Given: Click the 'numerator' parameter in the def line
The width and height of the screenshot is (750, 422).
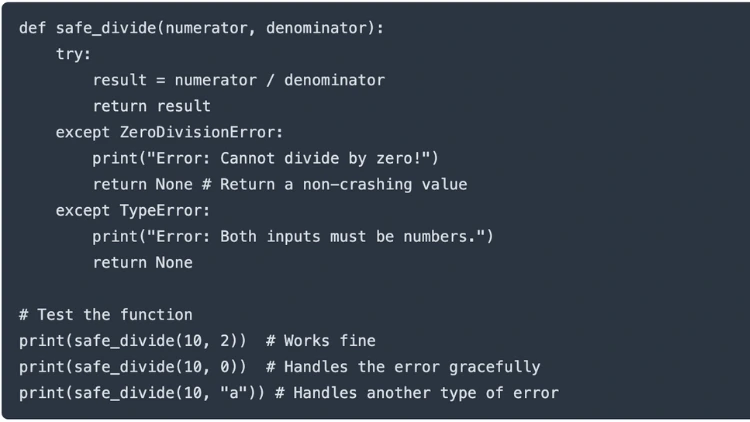Looking at the screenshot, I should tap(207, 28).
